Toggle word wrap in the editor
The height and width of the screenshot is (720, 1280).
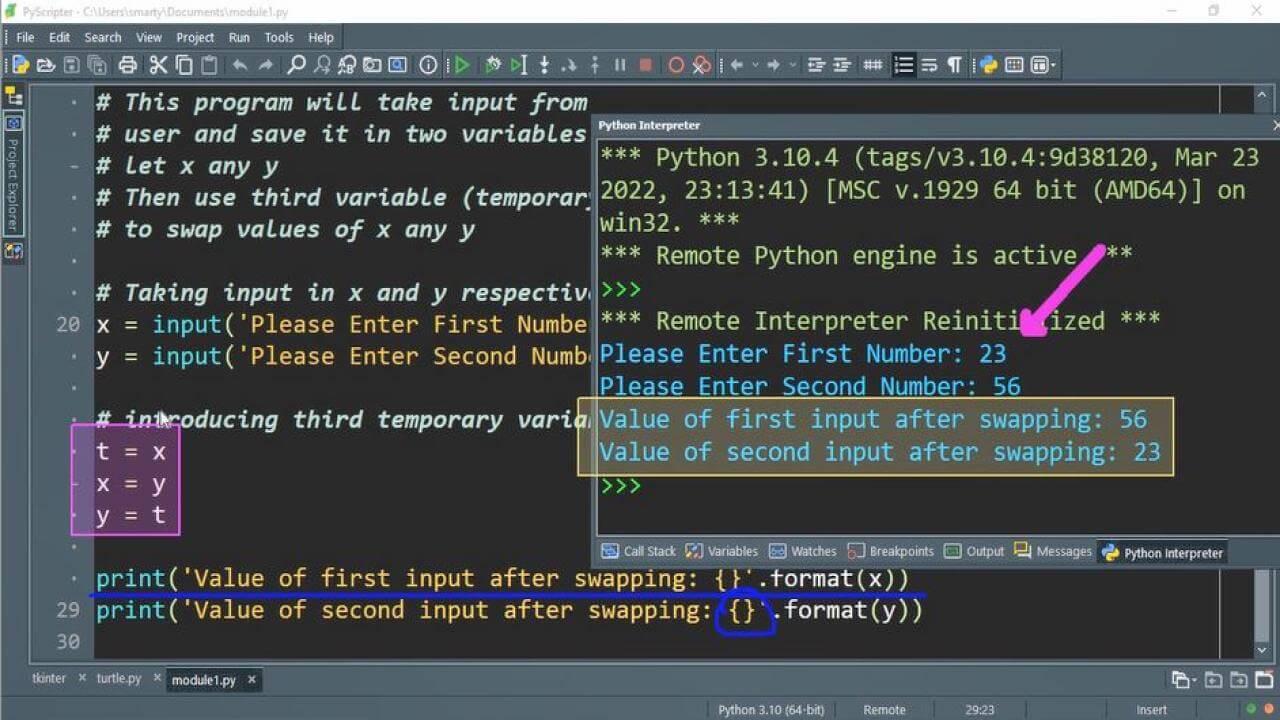pos(930,64)
